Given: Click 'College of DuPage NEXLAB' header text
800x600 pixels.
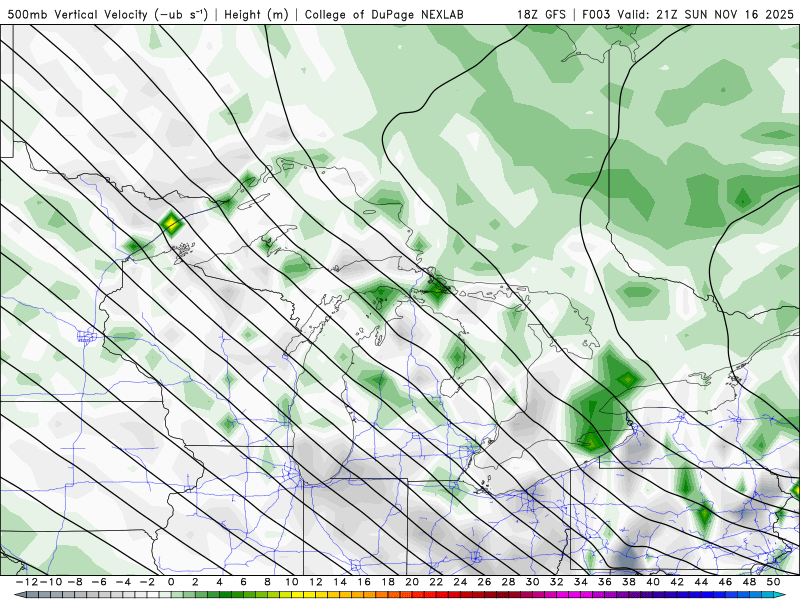Looking at the screenshot, I should pyautogui.click(x=384, y=14).
